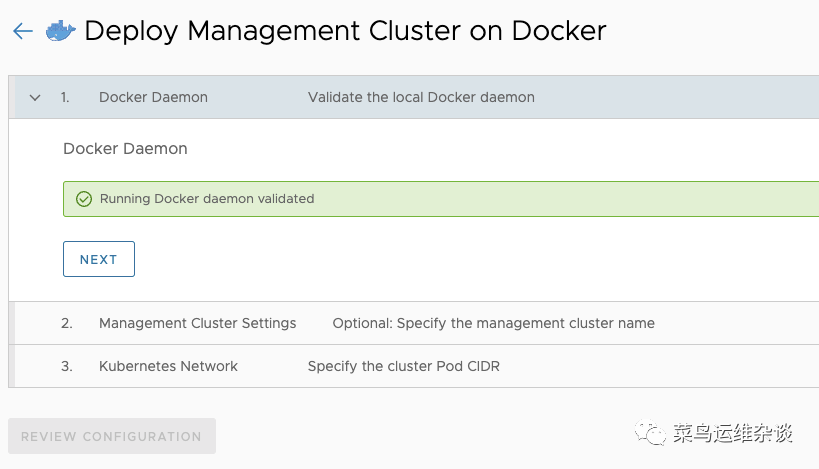819x469 pixels.
Task: Collapse step 1 with the chevron
Action: point(35,98)
